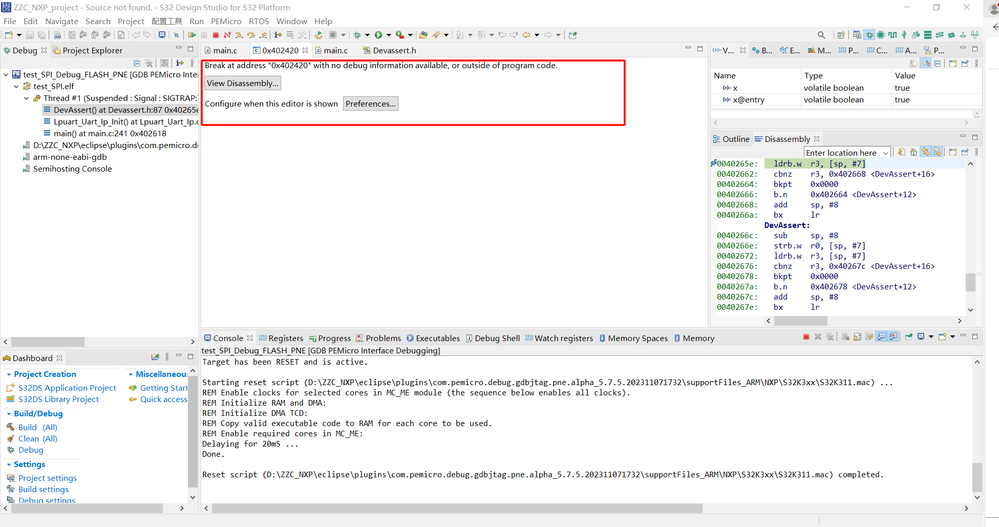Click the Preferences... button

tap(371, 104)
